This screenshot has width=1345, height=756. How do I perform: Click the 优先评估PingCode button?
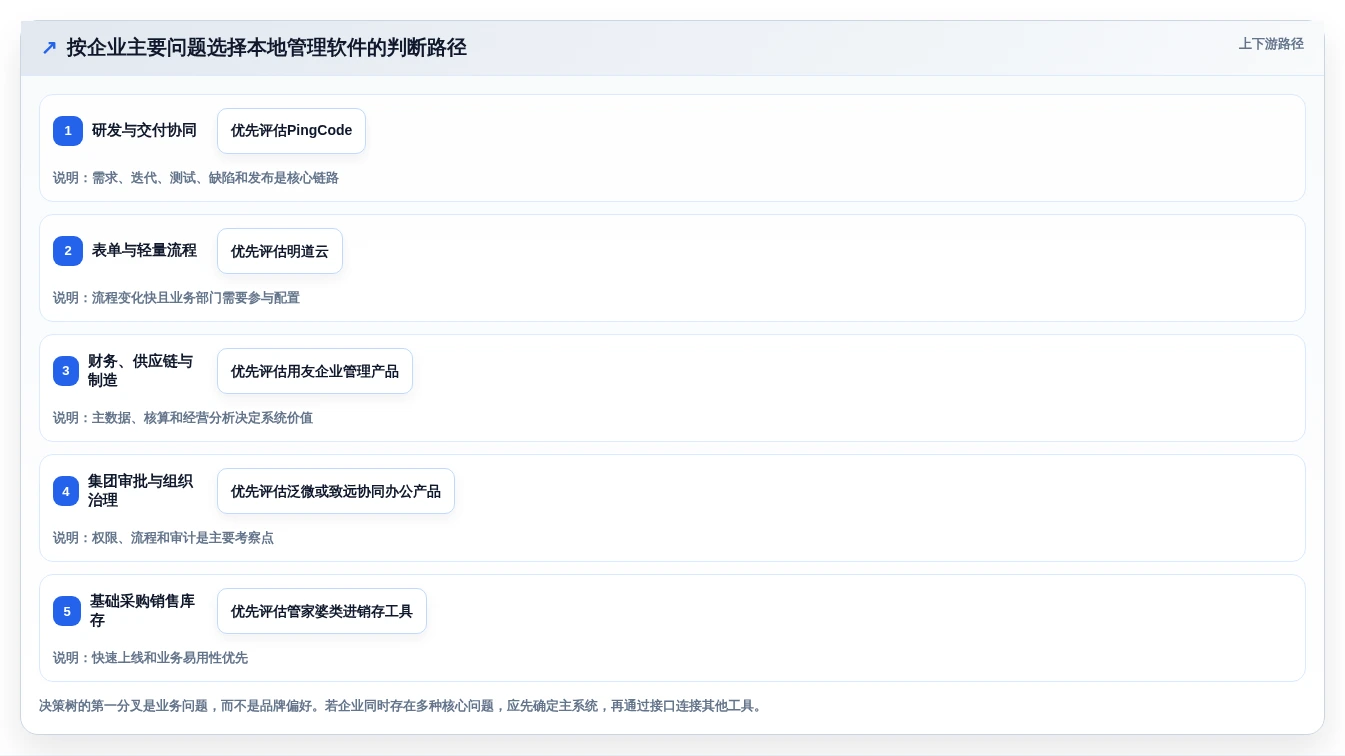tap(291, 131)
